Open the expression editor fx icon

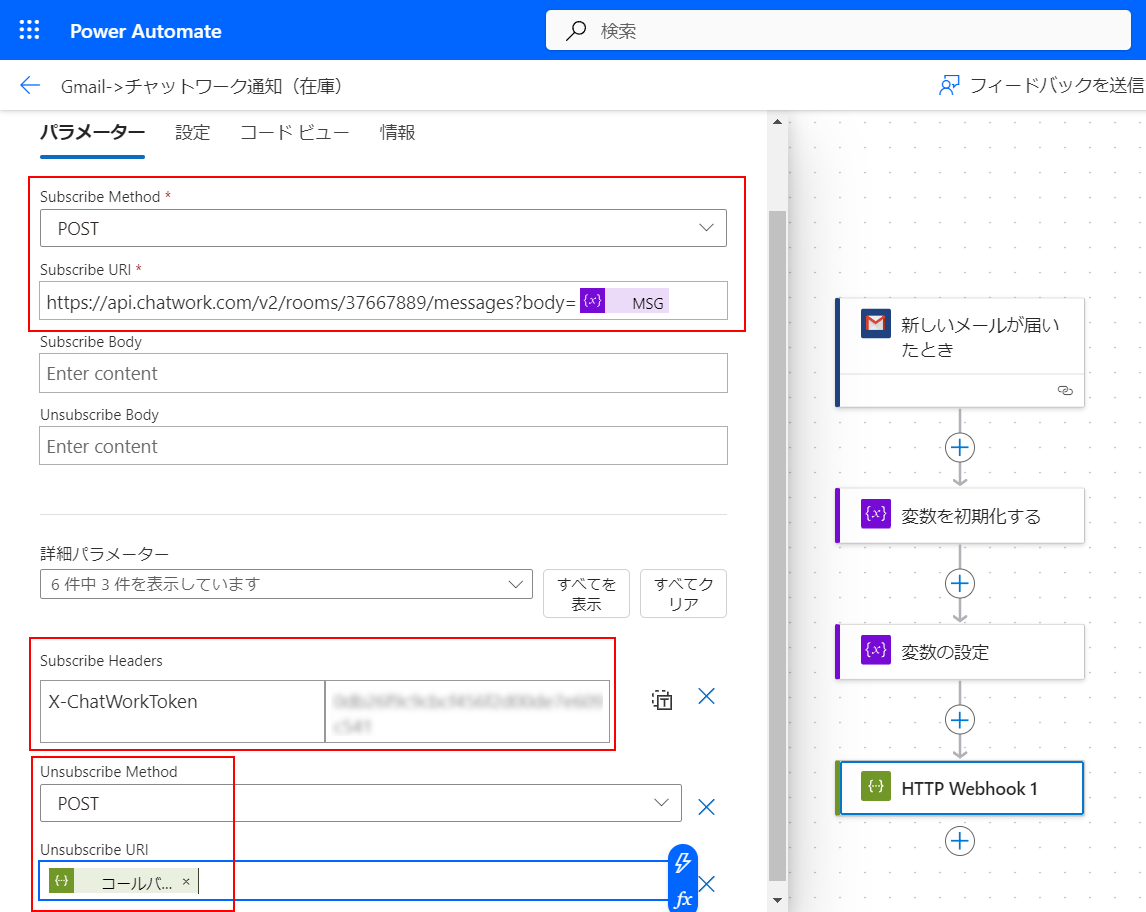[683, 899]
